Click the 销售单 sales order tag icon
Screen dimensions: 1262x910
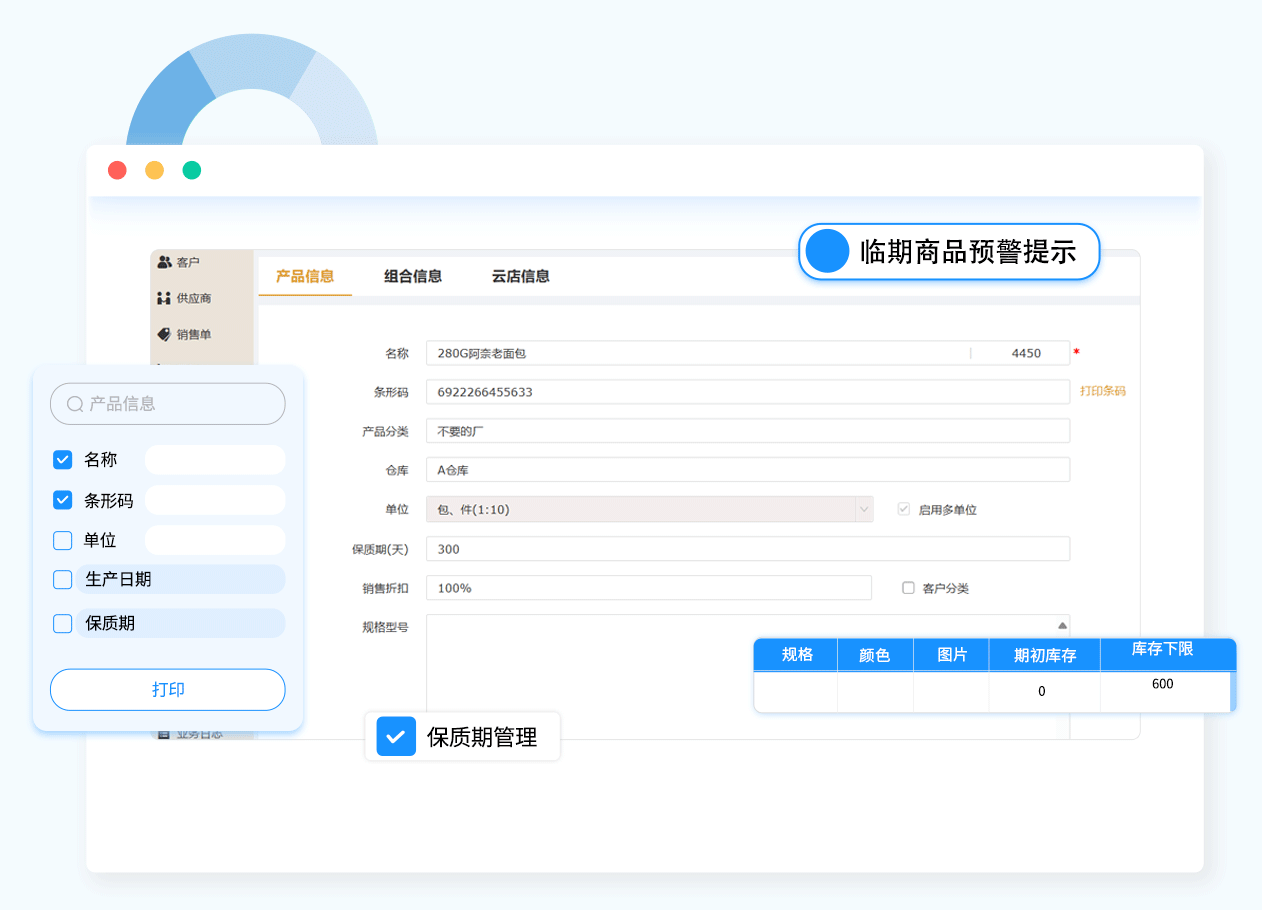(x=165, y=334)
